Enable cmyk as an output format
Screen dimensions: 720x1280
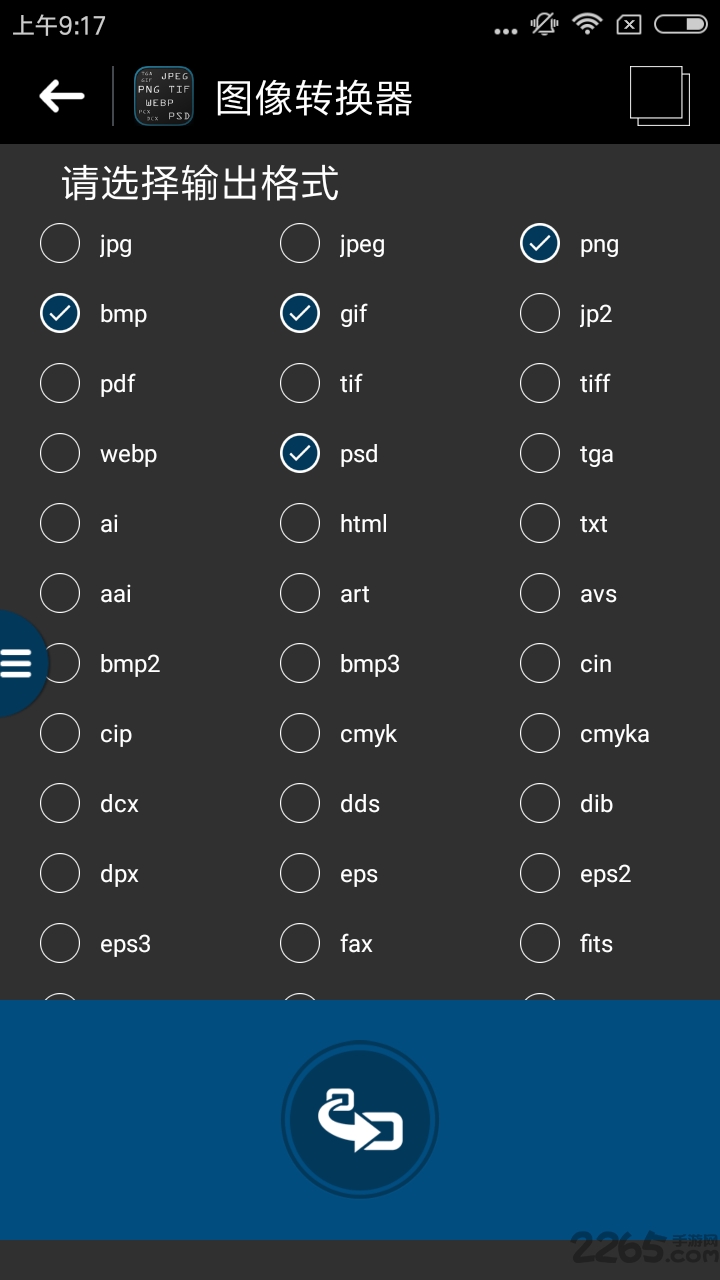click(300, 733)
